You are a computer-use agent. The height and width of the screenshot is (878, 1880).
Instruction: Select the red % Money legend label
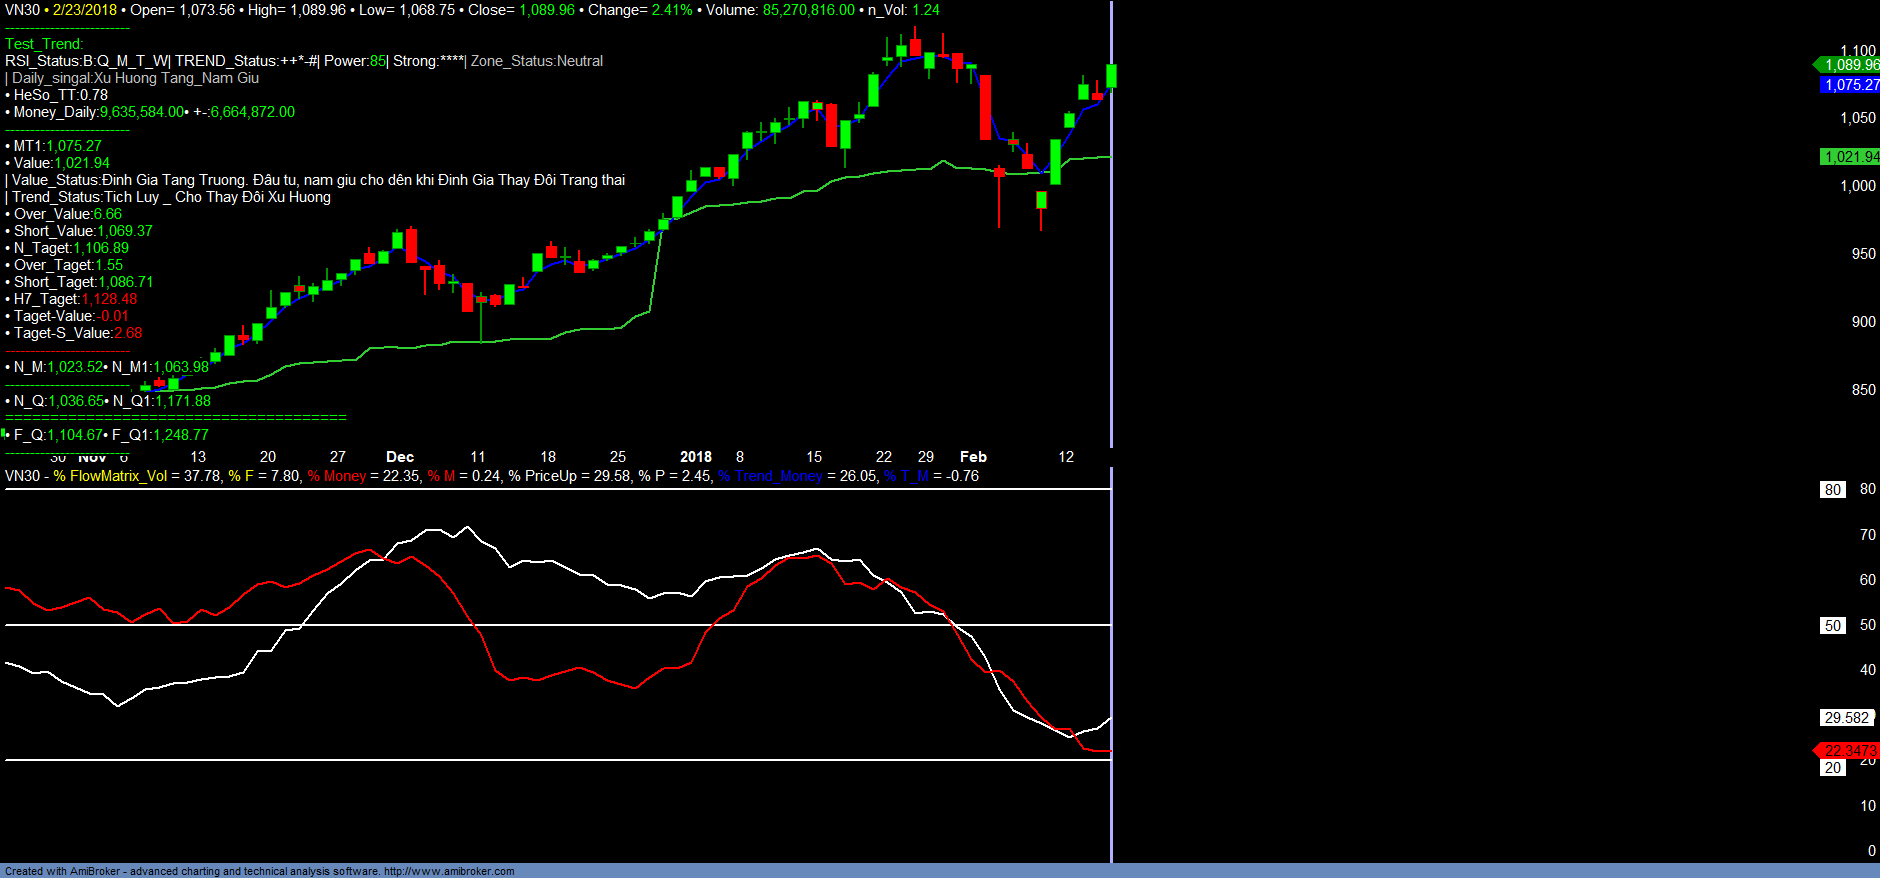(x=337, y=476)
